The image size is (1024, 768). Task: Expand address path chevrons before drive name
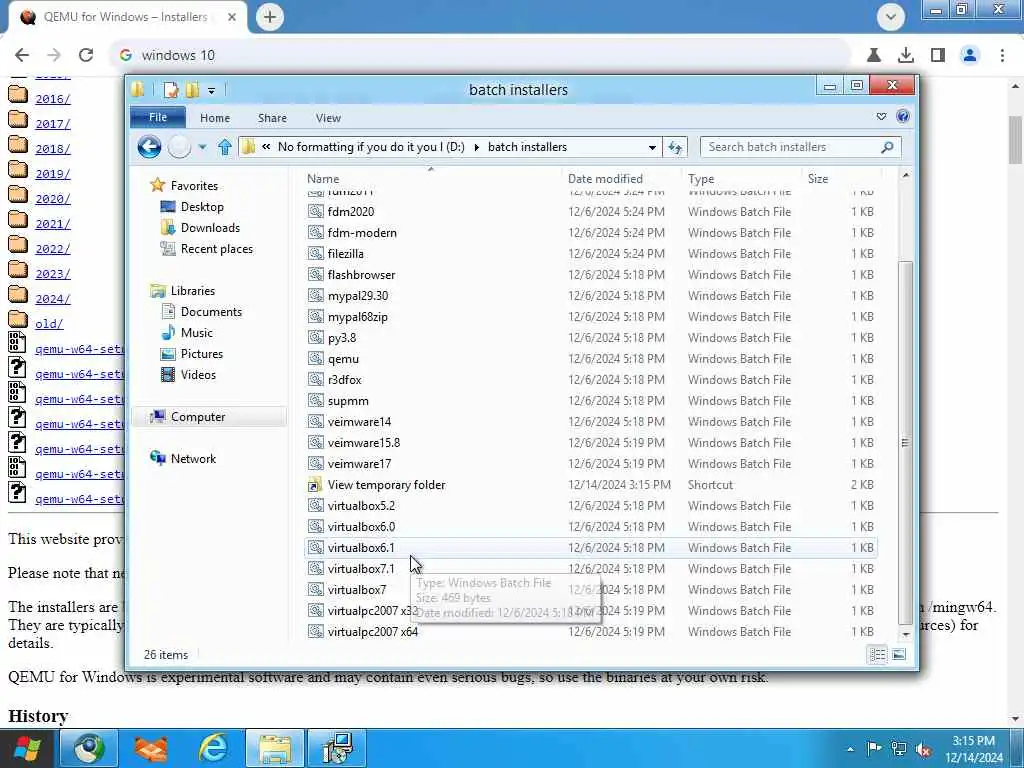[x=266, y=147]
